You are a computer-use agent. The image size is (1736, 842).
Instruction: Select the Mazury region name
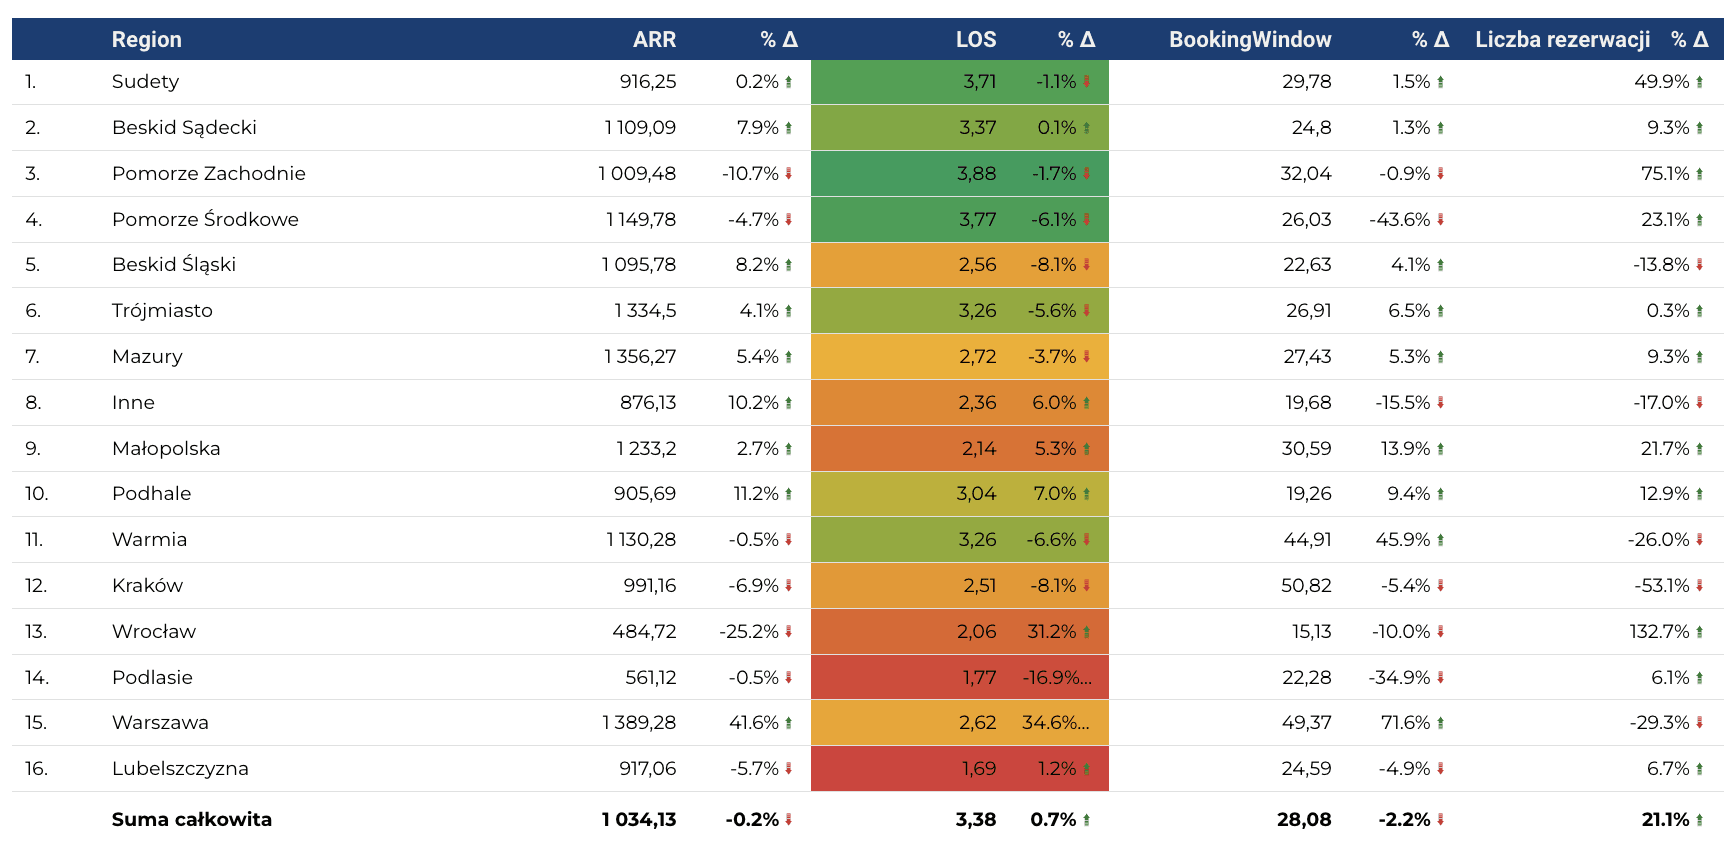click(147, 357)
